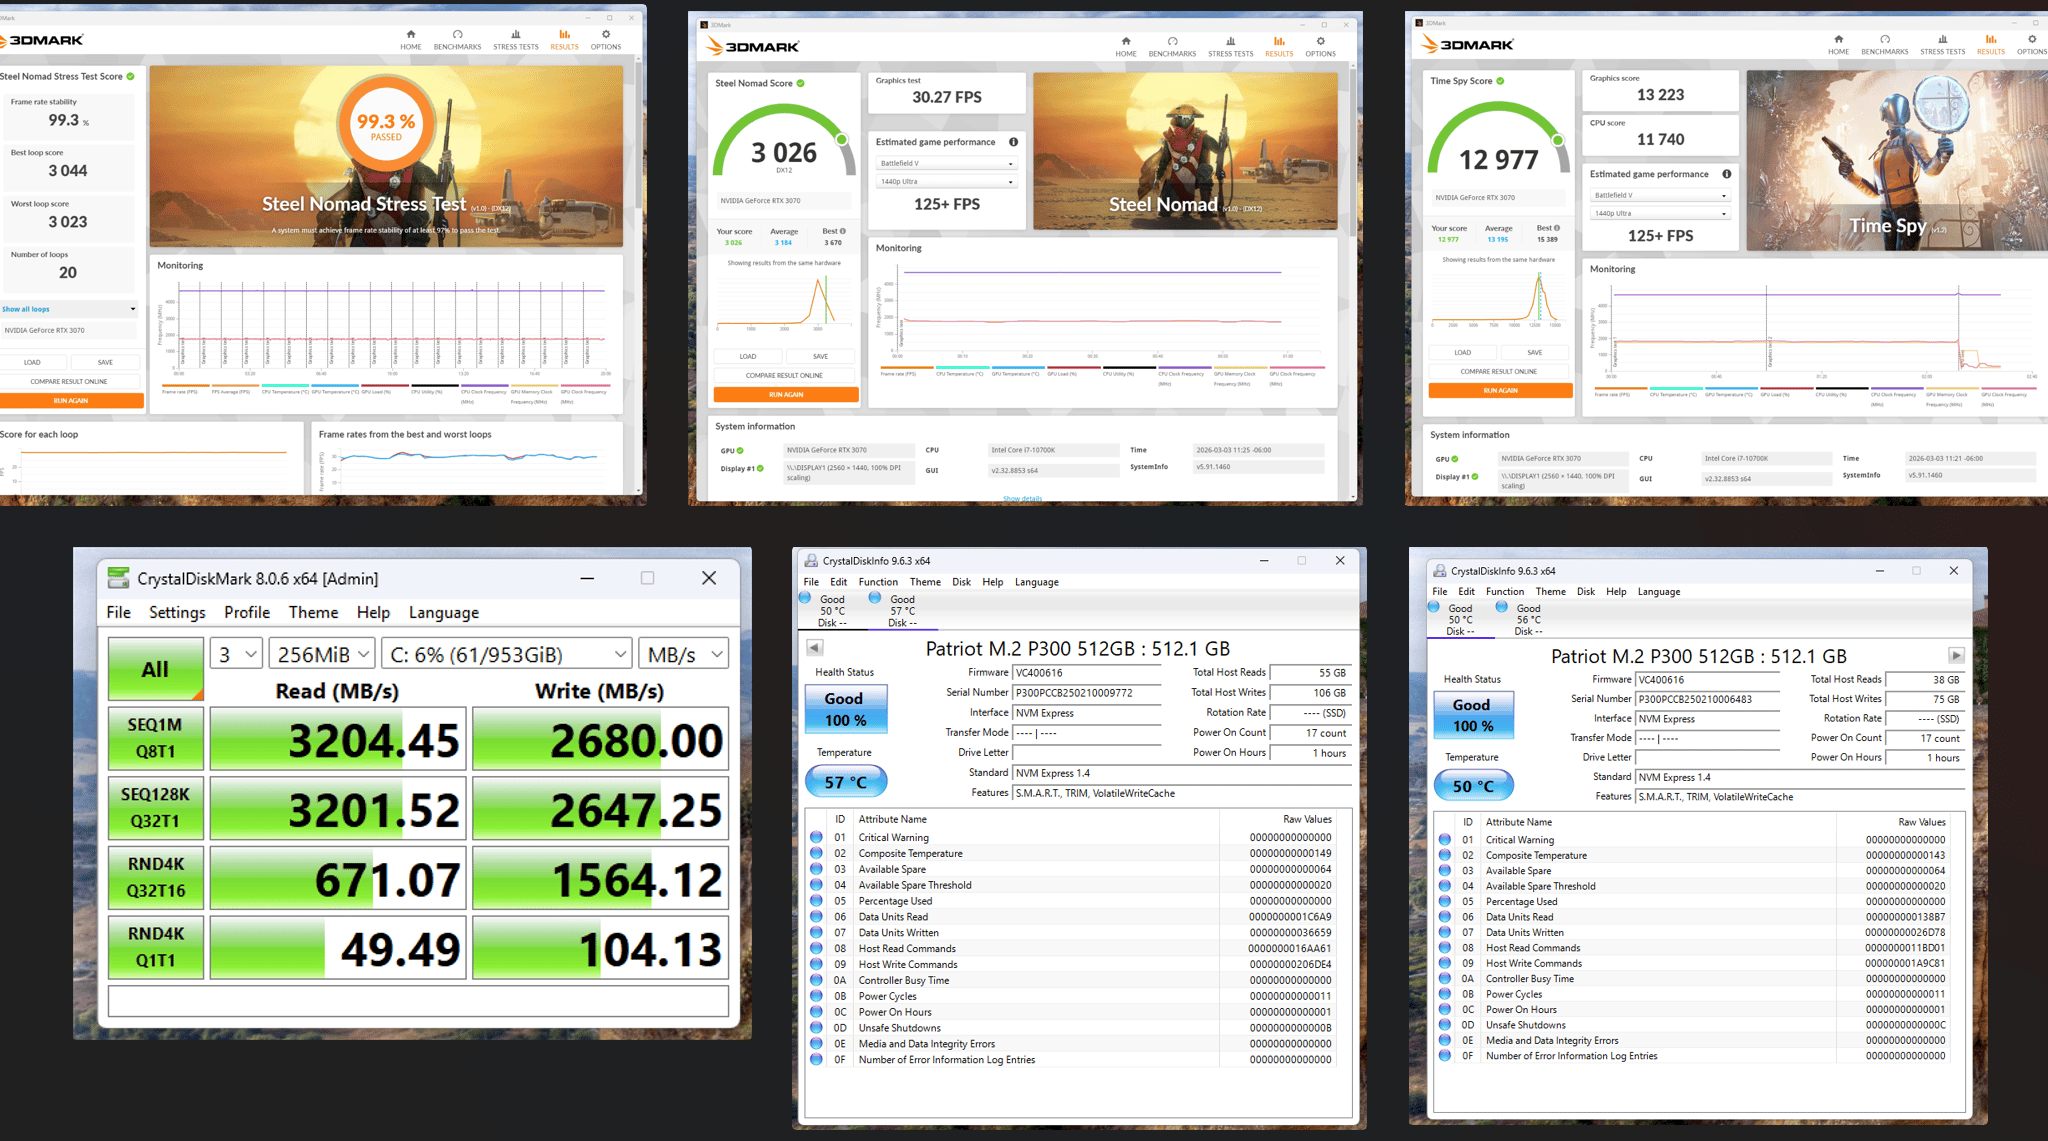Click Firmware field in right CrystalDiskInfo window

[x=1707, y=680]
